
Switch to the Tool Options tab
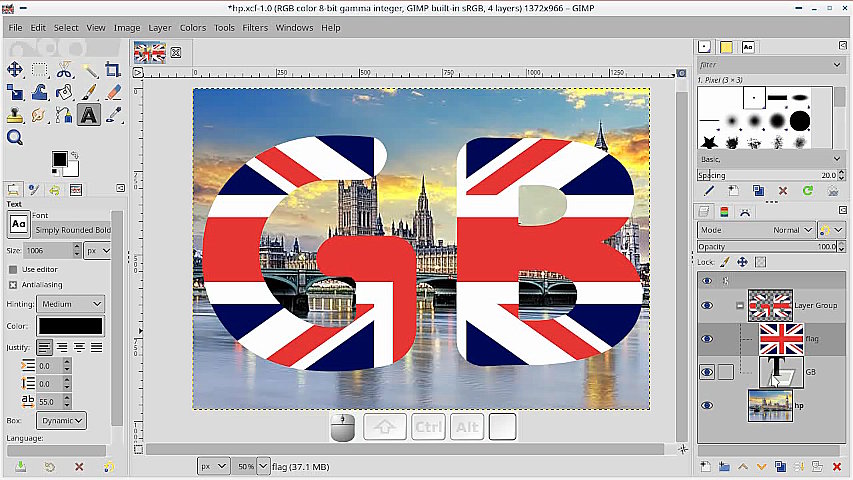click(x=13, y=189)
